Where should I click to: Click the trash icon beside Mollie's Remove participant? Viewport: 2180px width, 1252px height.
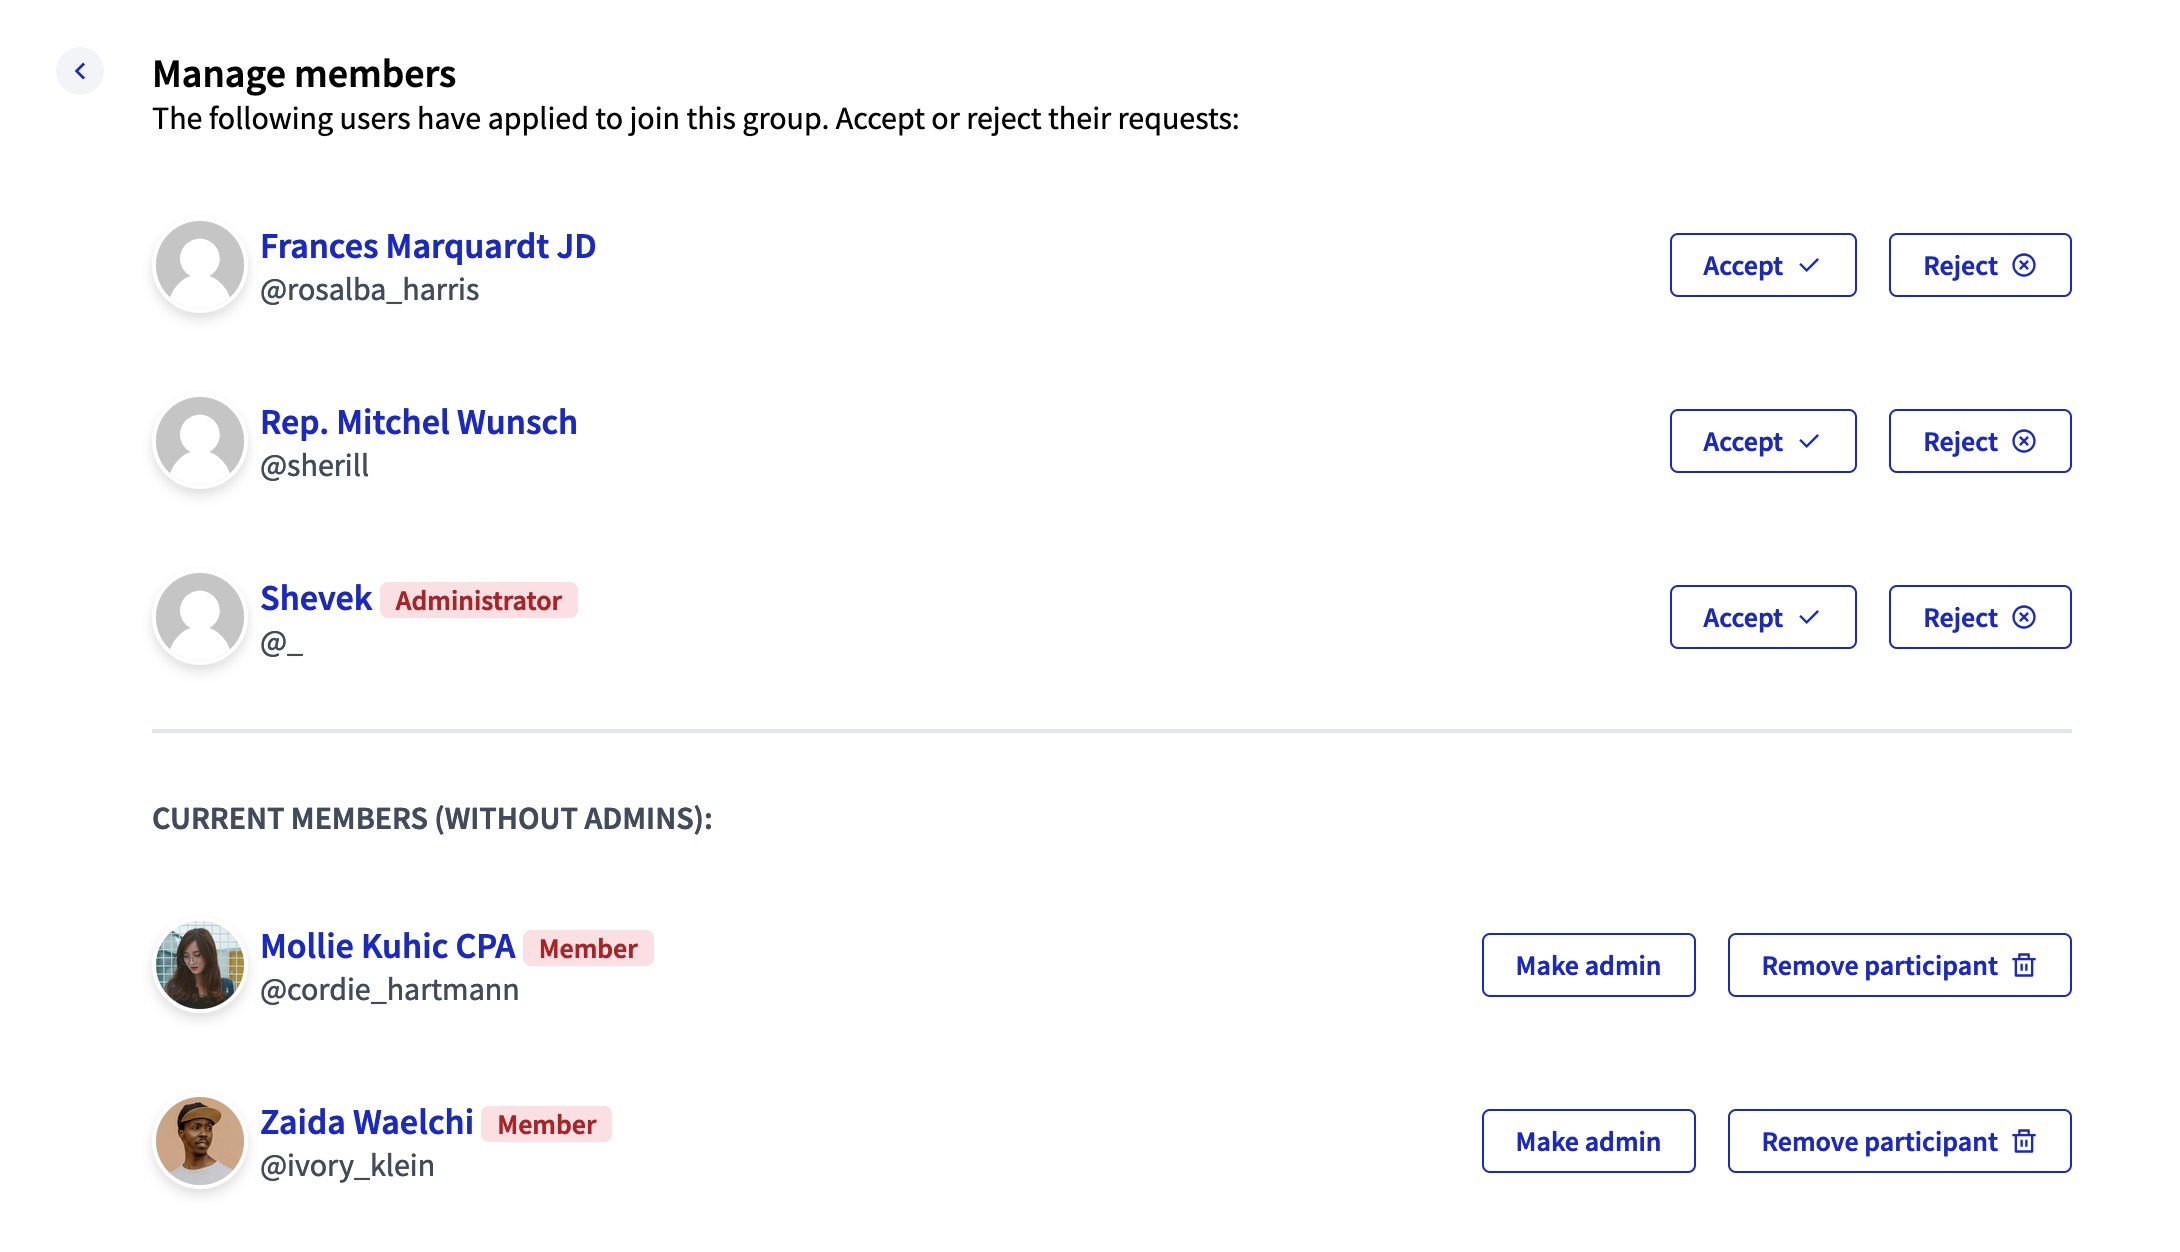tap(2022, 965)
